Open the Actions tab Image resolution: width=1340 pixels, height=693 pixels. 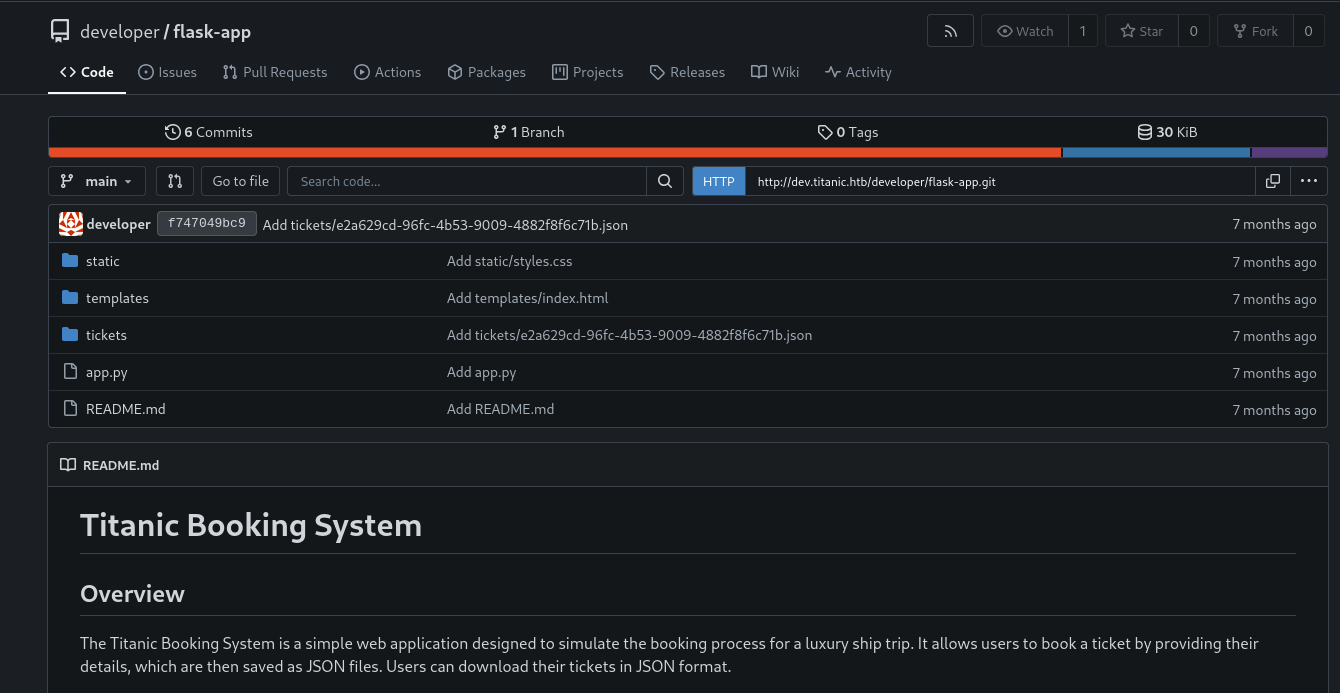388,72
